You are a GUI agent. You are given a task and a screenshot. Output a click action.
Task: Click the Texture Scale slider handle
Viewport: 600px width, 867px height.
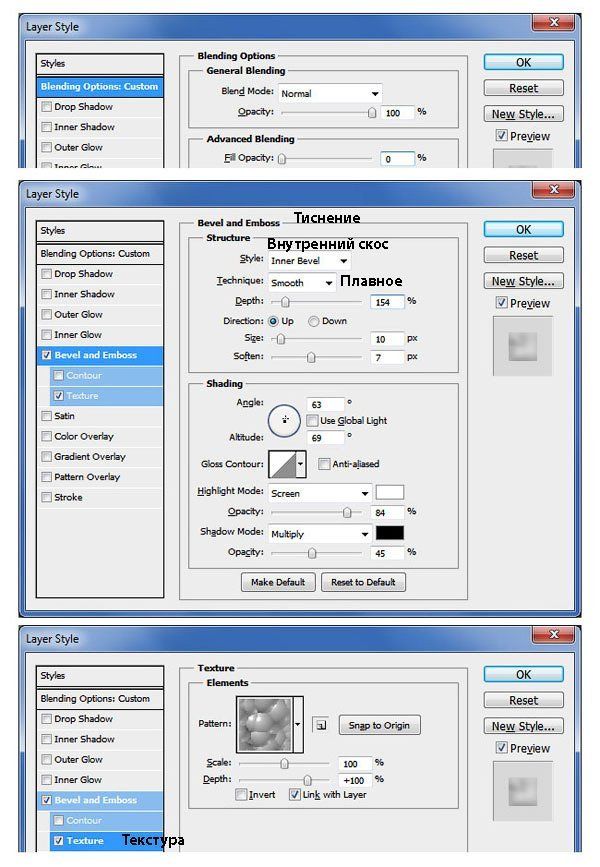[284, 764]
